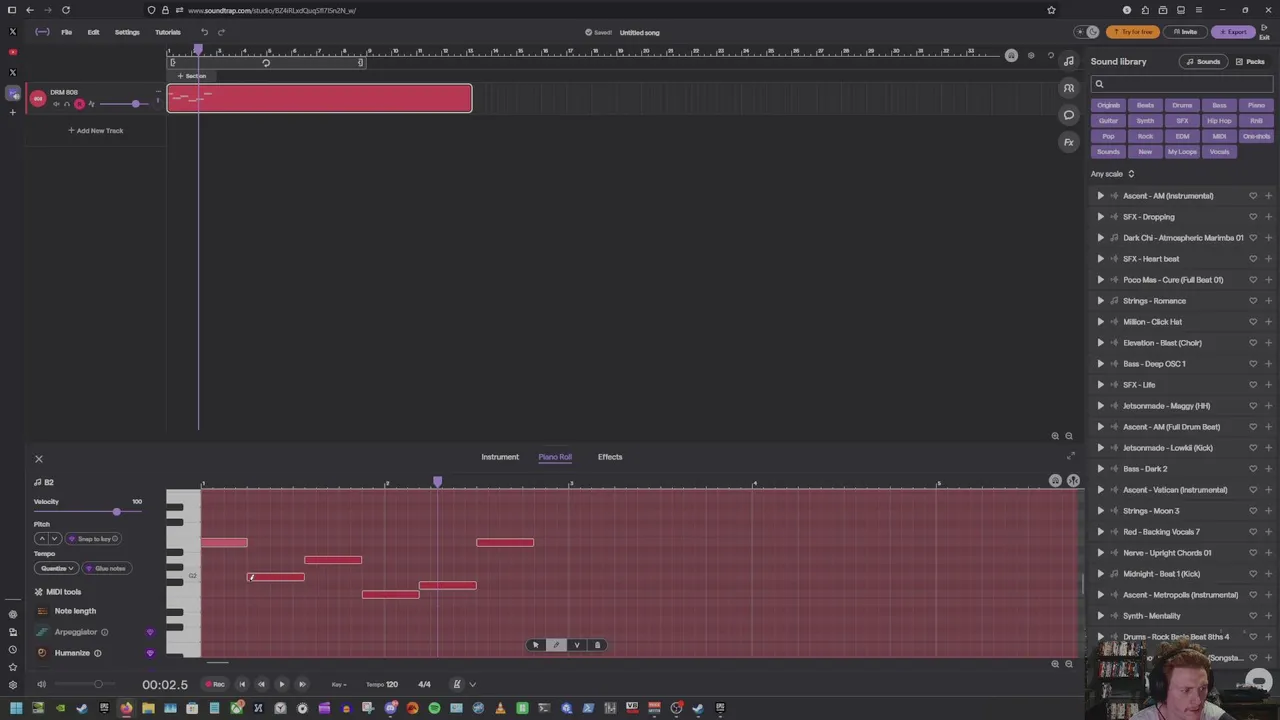The image size is (1280, 720).
Task: Click the sound library search field
Action: click(x=1182, y=84)
